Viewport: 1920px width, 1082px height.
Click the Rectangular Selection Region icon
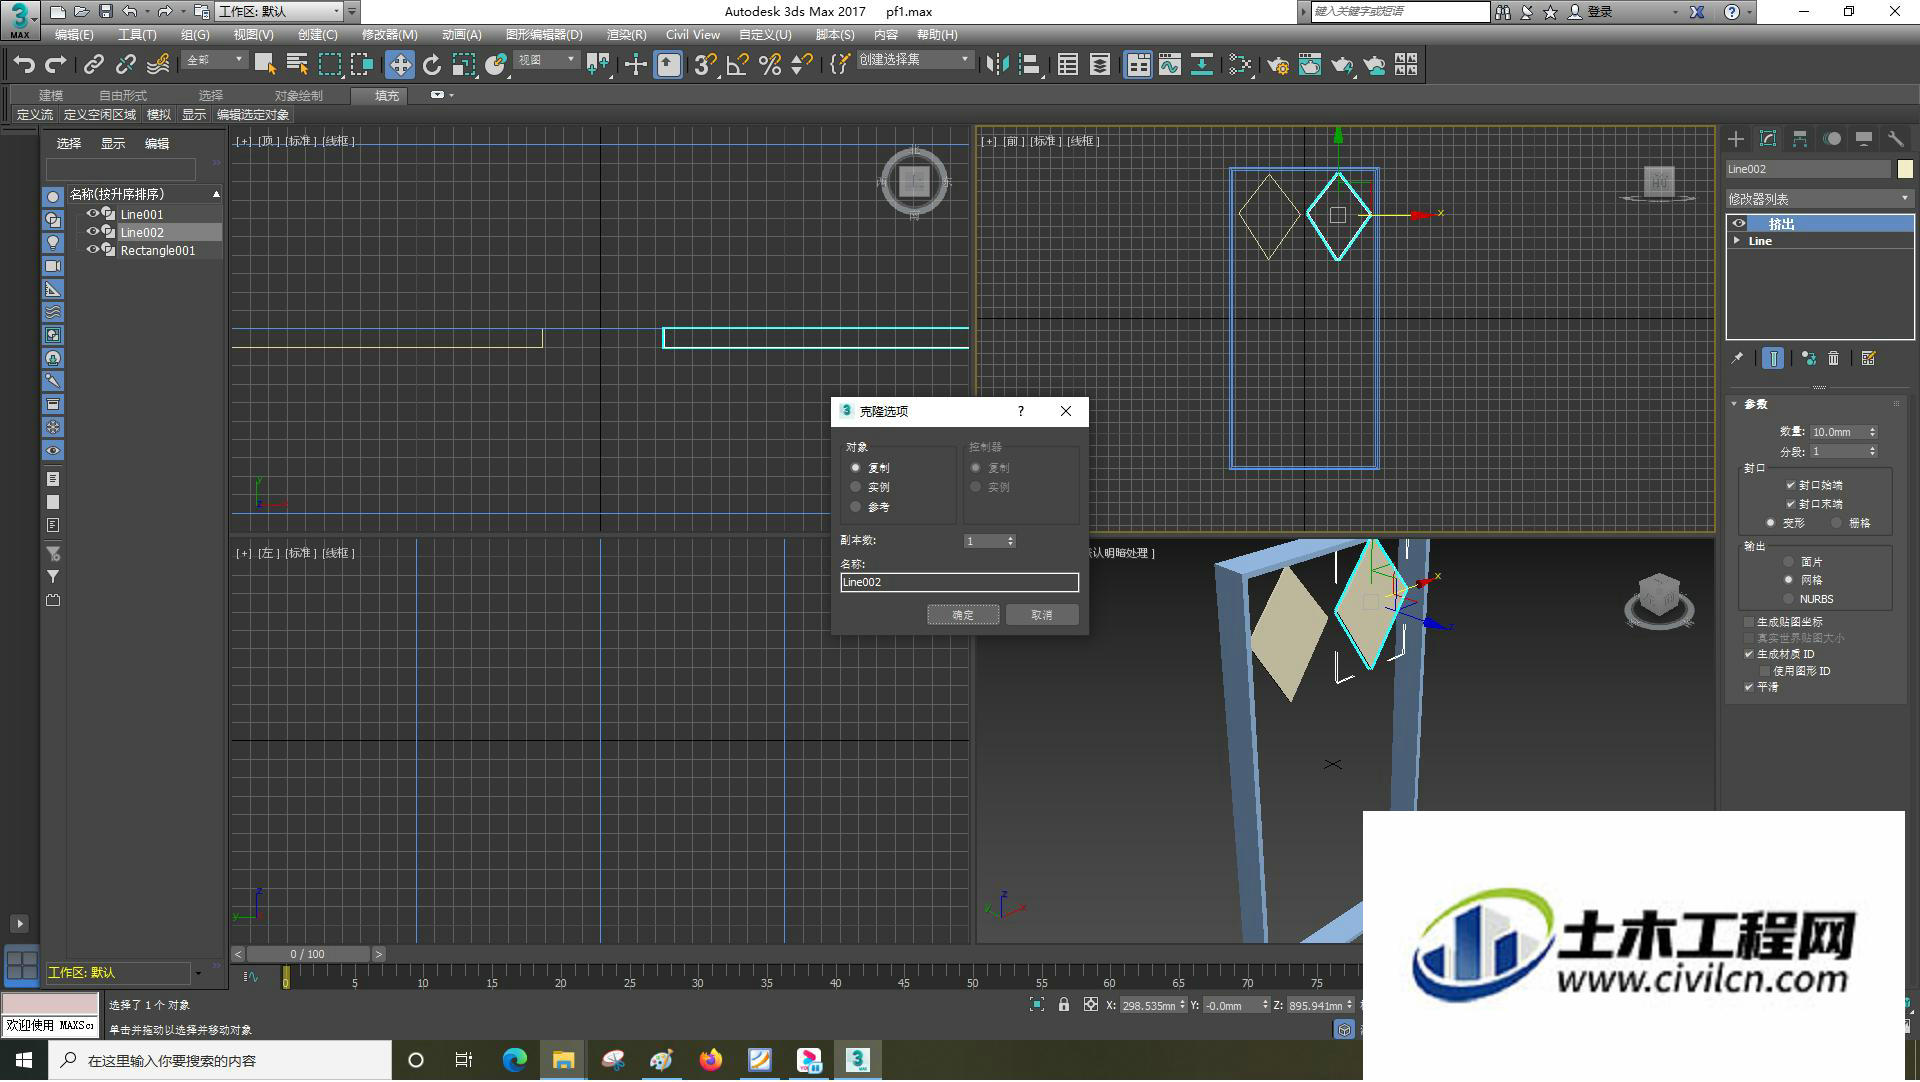pos(330,65)
